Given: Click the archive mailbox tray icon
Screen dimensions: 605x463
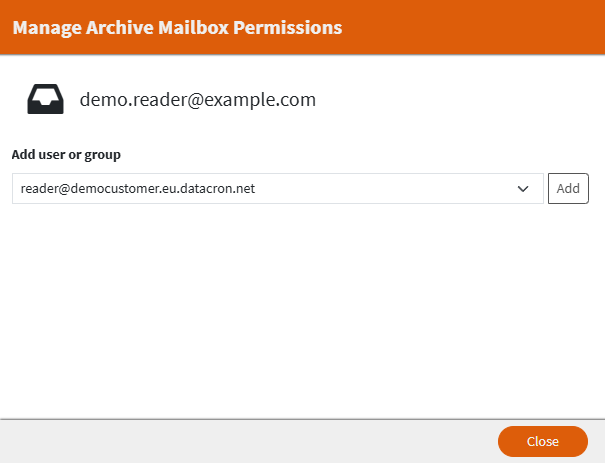Looking at the screenshot, I should pyautogui.click(x=45, y=99).
